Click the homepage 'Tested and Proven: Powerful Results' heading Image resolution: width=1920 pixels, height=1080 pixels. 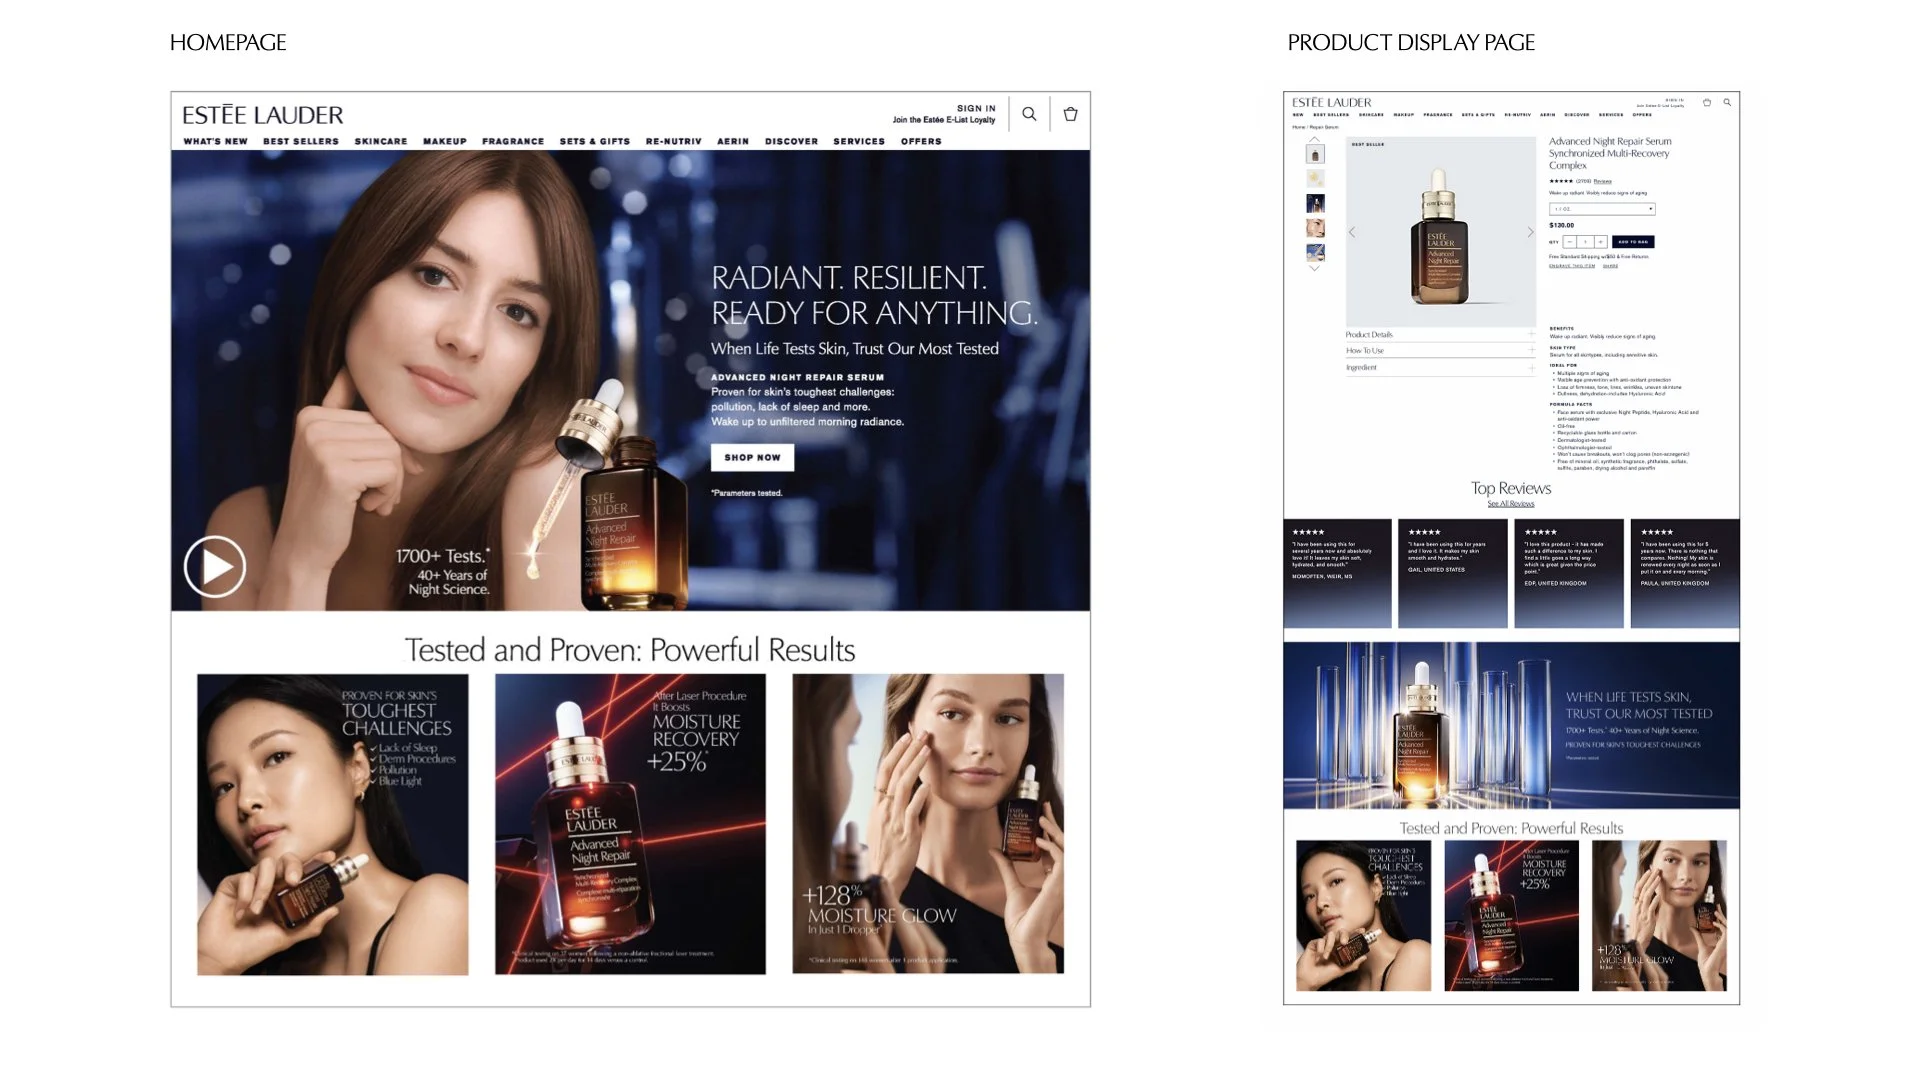point(630,650)
